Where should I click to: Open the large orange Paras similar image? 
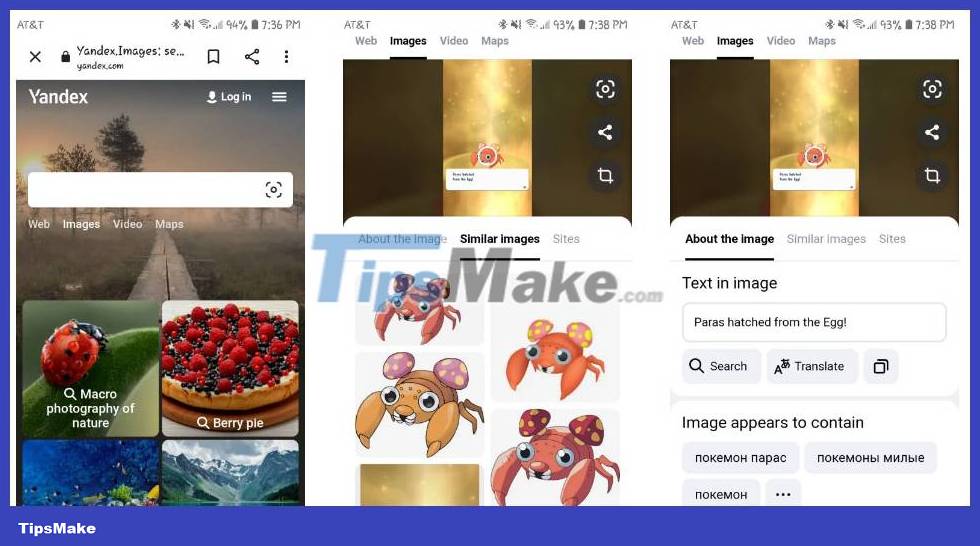point(419,404)
